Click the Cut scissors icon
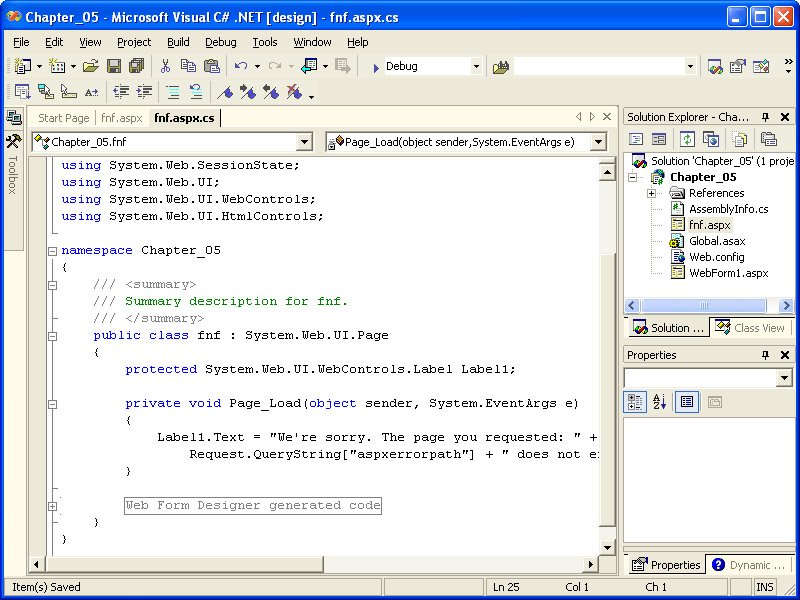Image resolution: width=800 pixels, height=600 pixels. click(x=166, y=66)
